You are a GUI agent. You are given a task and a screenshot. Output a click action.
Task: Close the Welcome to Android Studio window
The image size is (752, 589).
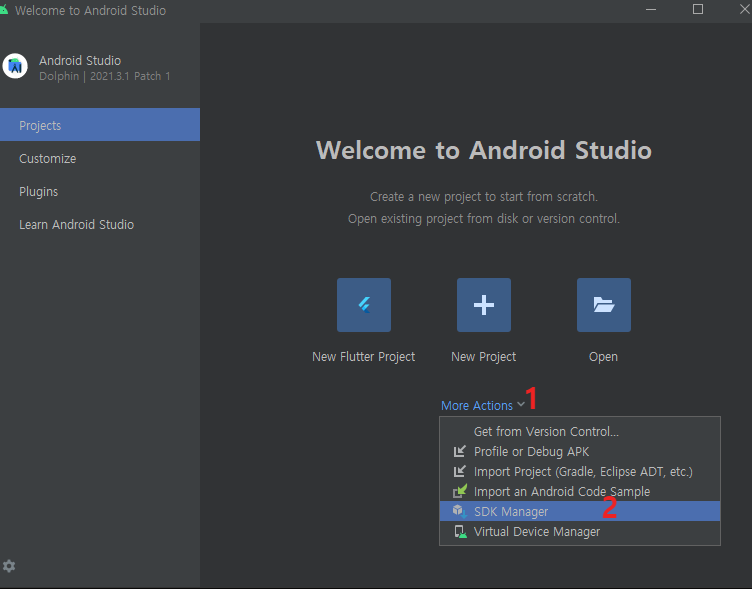[745, 10]
